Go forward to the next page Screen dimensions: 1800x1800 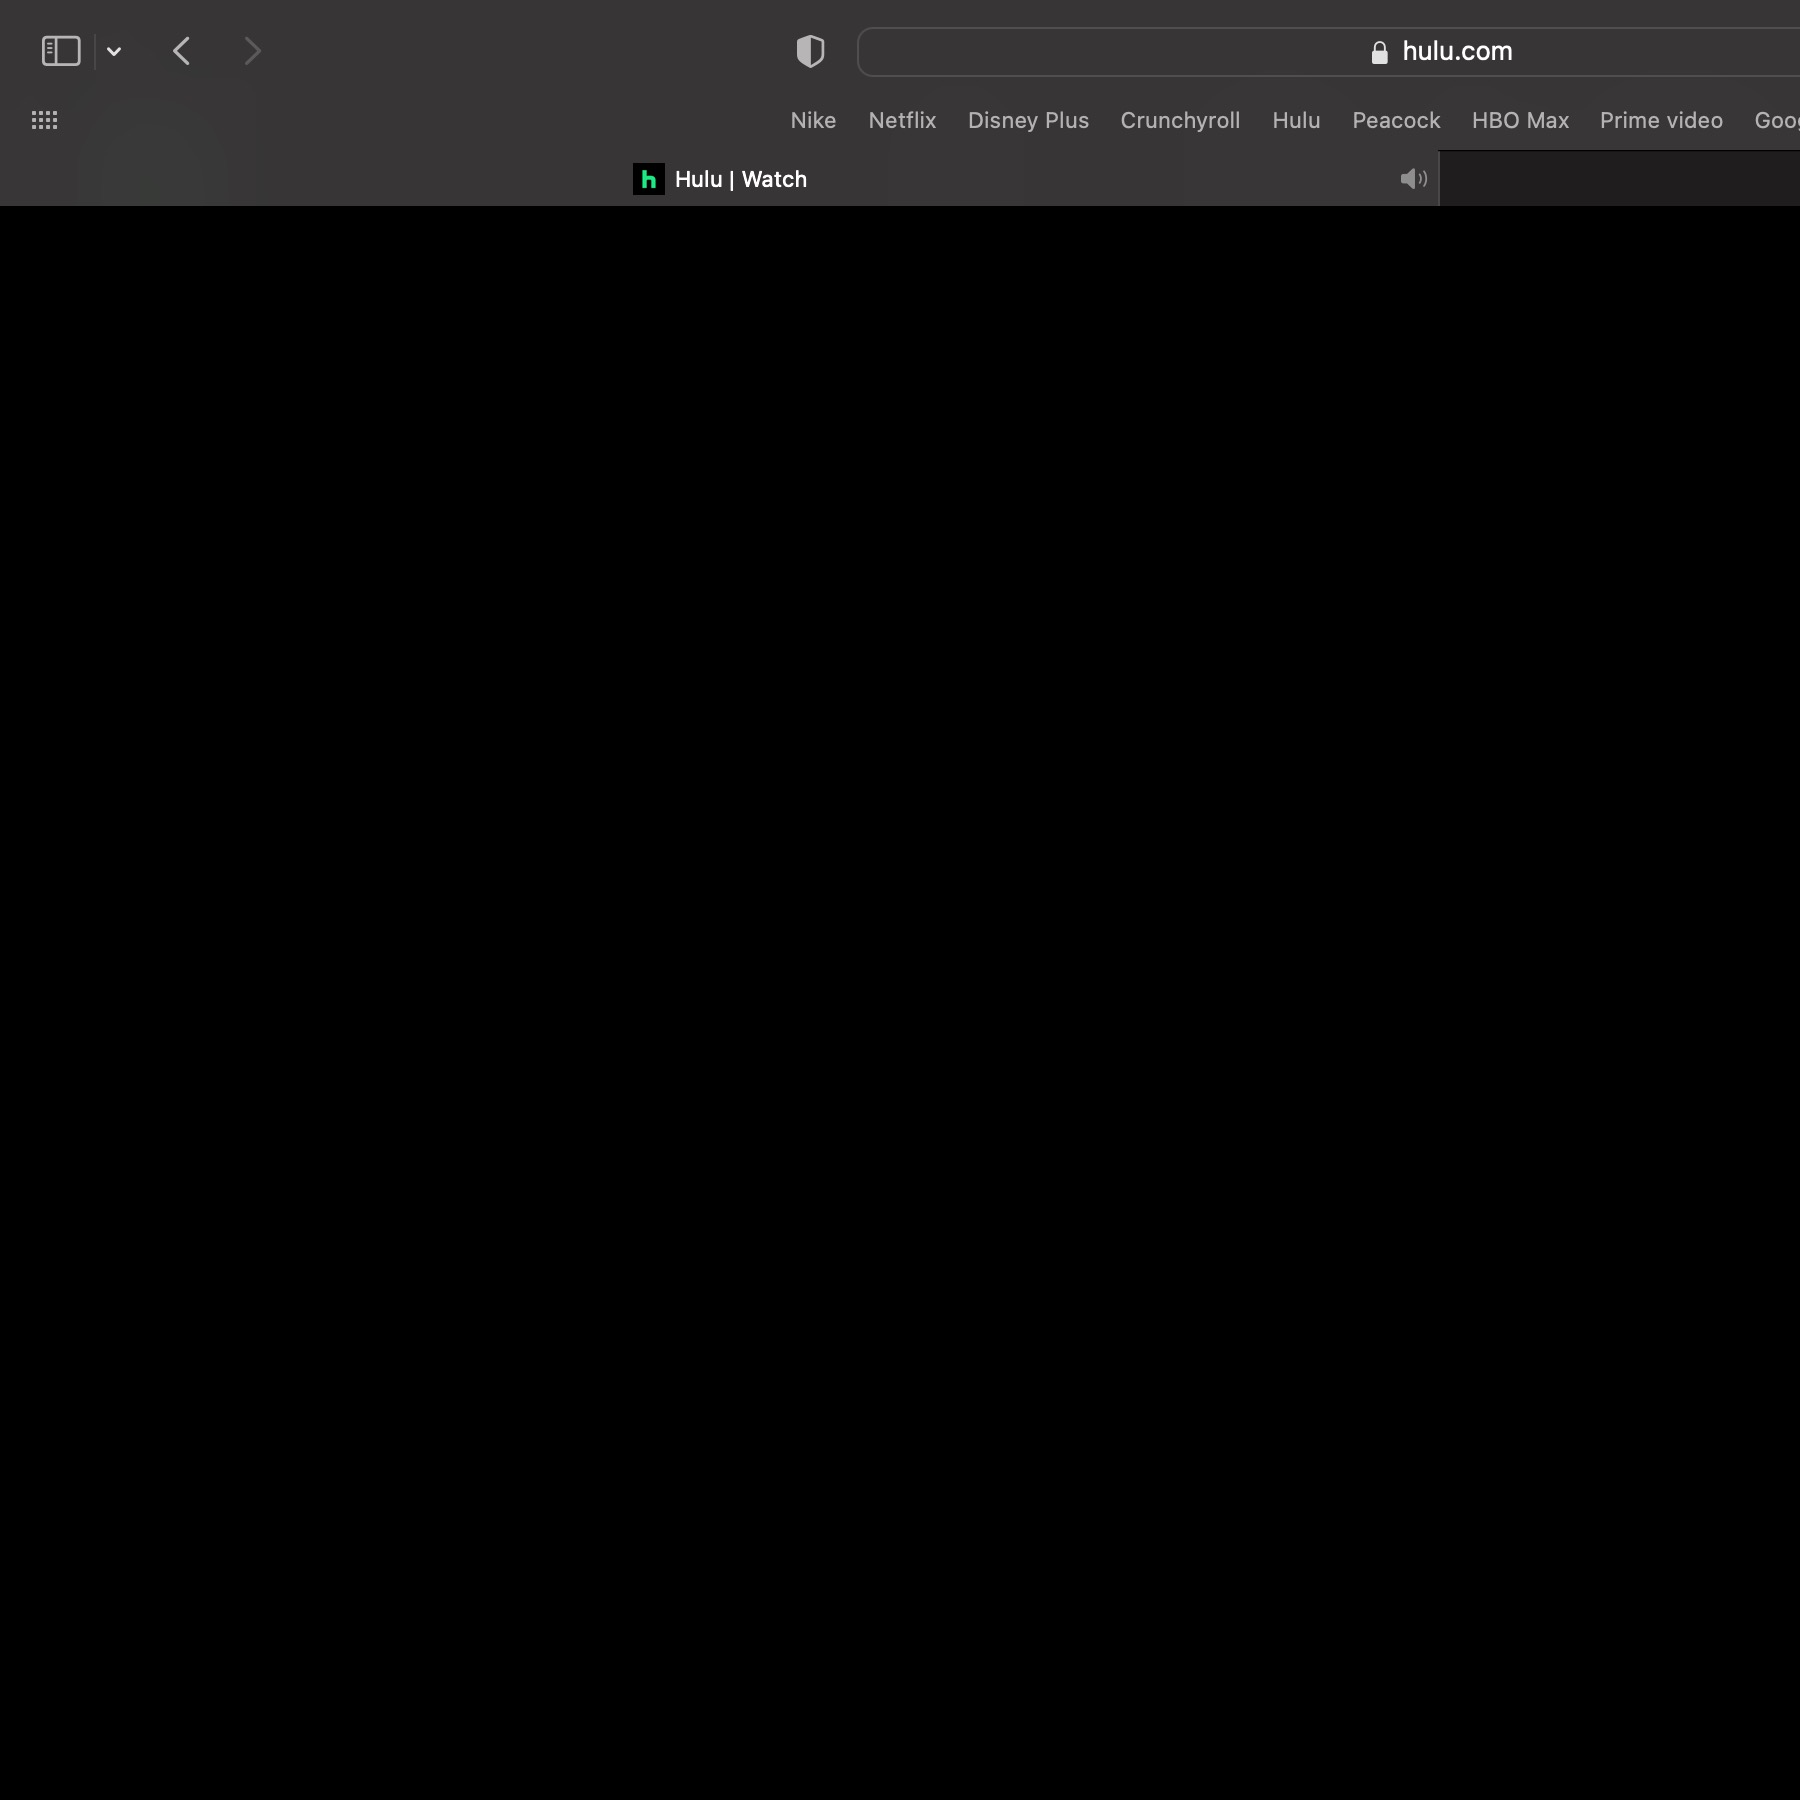252,51
